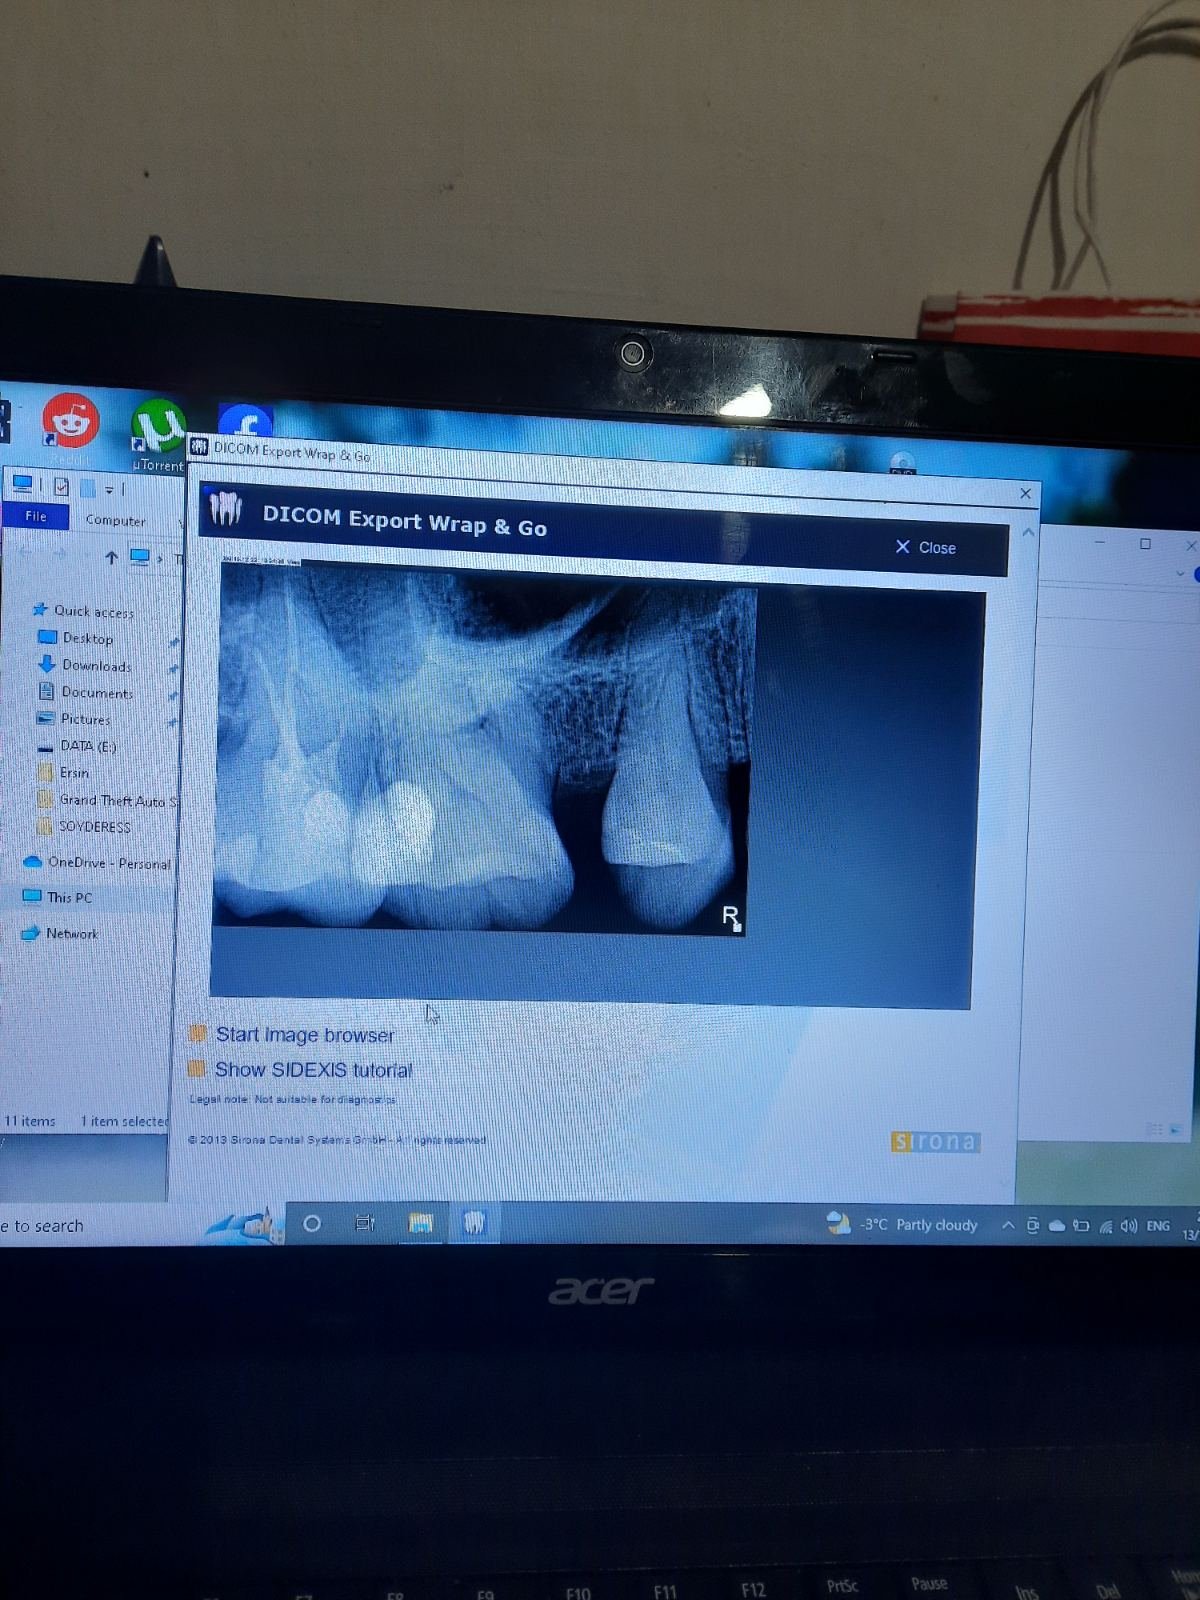This screenshot has width=1200, height=1600.
Task: Open the uTorrent desktop shortcut
Action: tap(158, 435)
